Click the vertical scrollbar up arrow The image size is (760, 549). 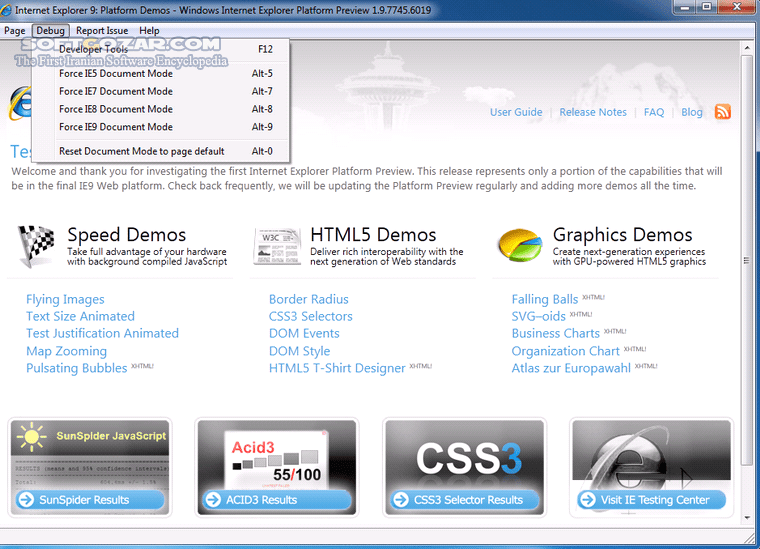click(x=747, y=47)
